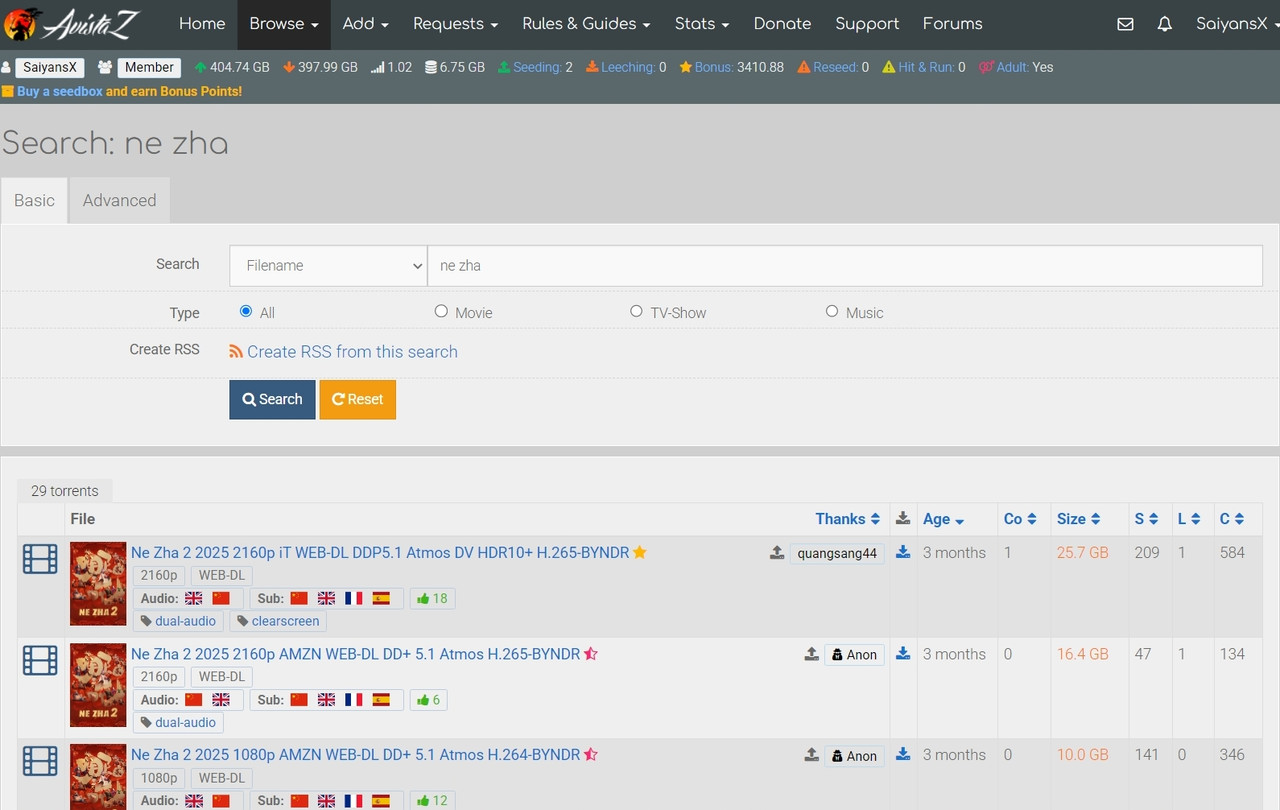Click film icon of the 2160p AMZN row
The height and width of the screenshot is (810, 1280).
coord(40,660)
